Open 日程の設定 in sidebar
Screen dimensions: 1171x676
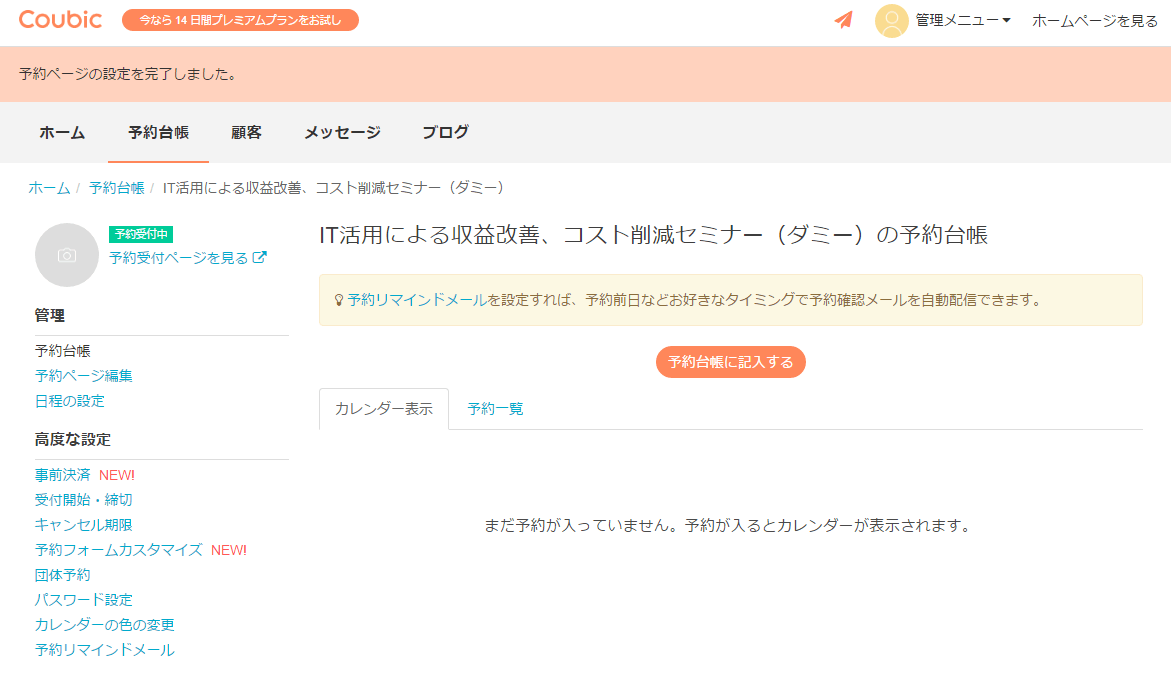click(x=70, y=401)
